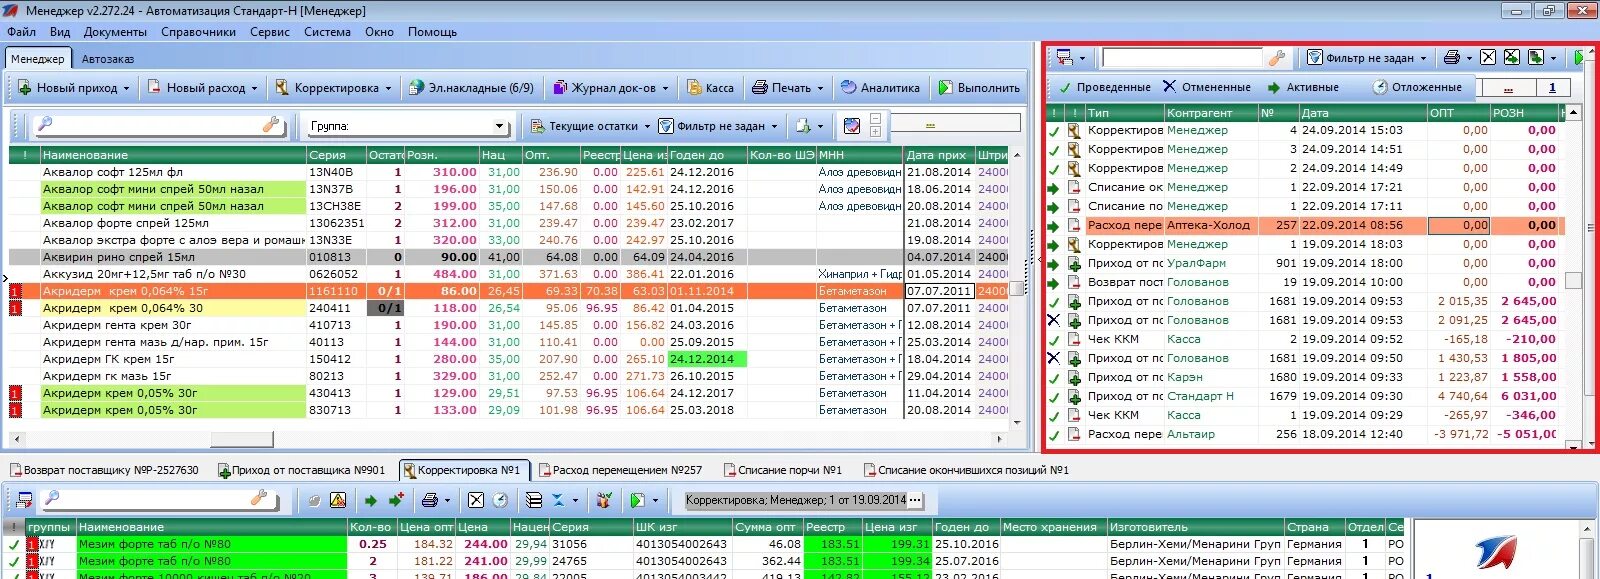Open the Справочники menu
The height and width of the screenshot is (579, 1600).
tap(198, 32)
